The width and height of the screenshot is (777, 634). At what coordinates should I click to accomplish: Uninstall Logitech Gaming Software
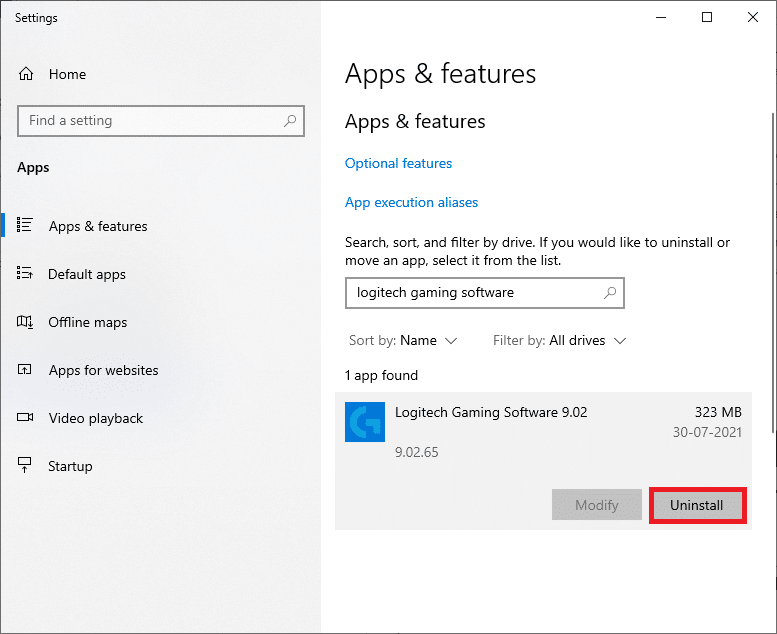(697, 505)
